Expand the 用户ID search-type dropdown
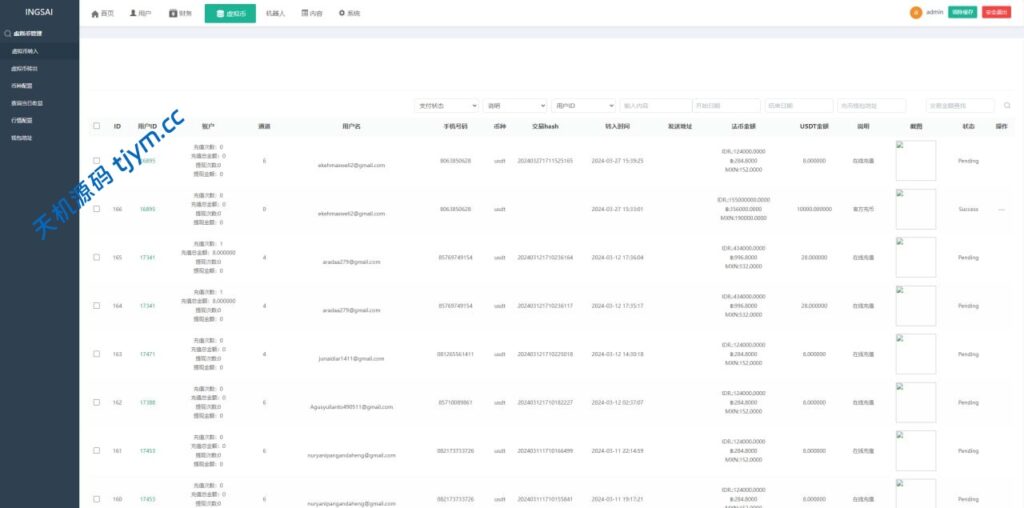The height and width of the screenshot is (508, 1024). point(583,105)
